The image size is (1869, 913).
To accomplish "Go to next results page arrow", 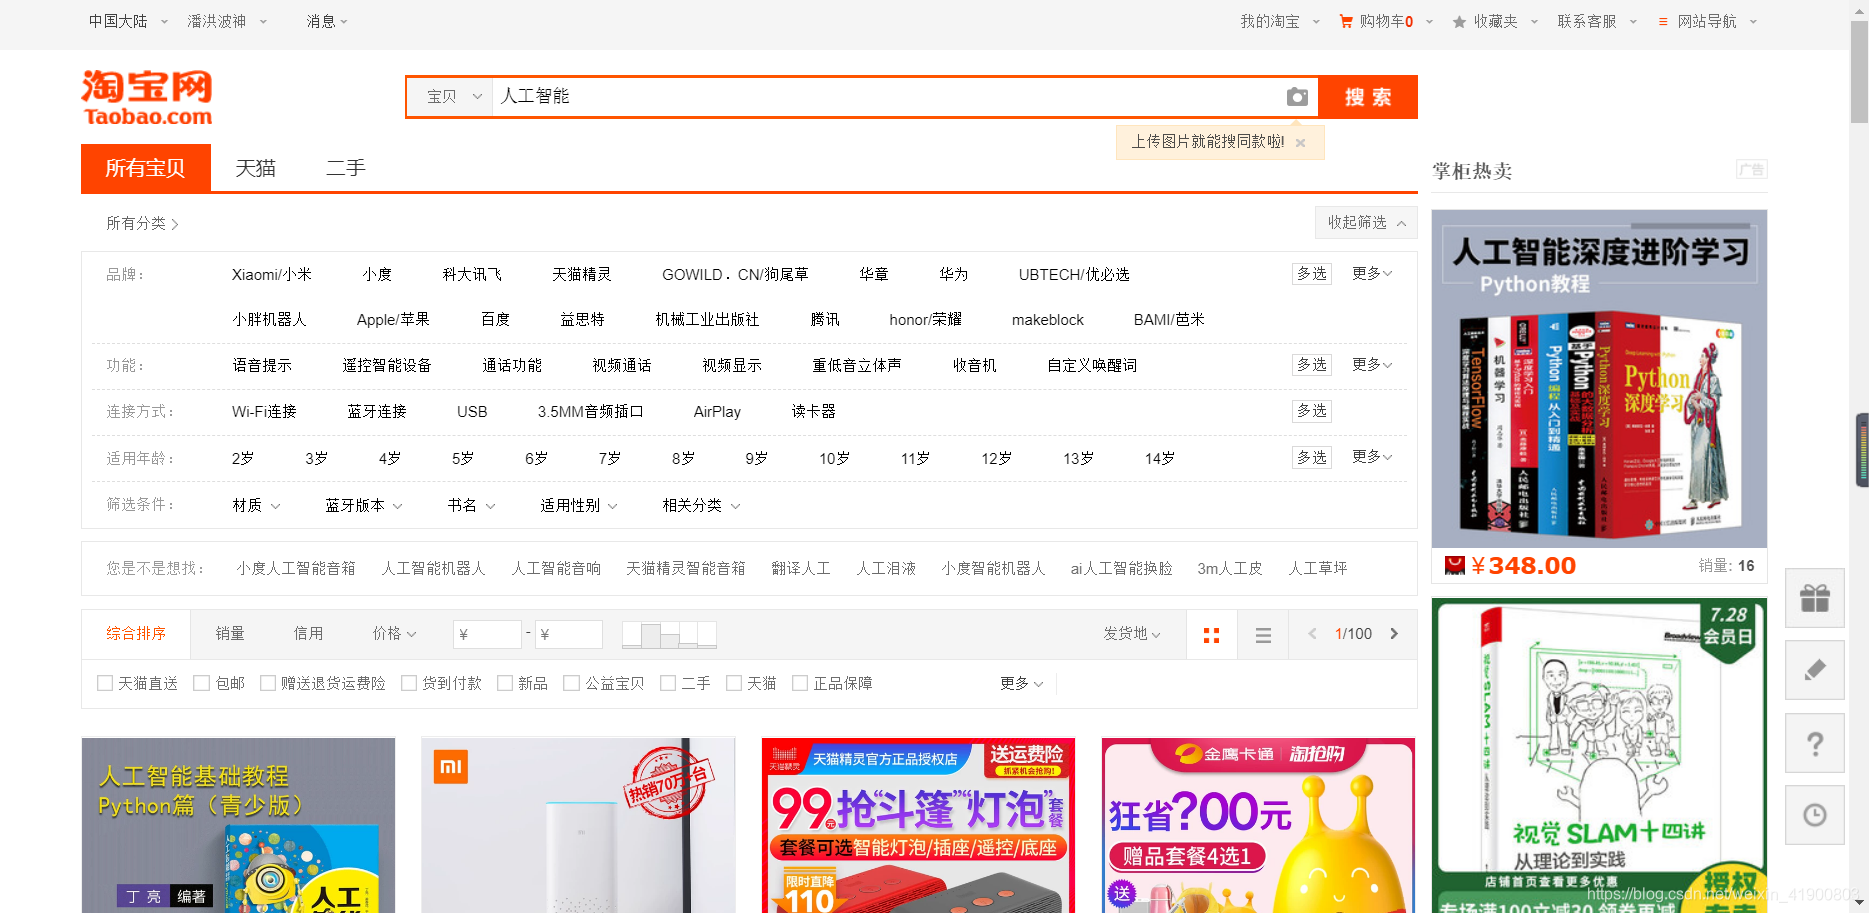I will (1394, 634).
